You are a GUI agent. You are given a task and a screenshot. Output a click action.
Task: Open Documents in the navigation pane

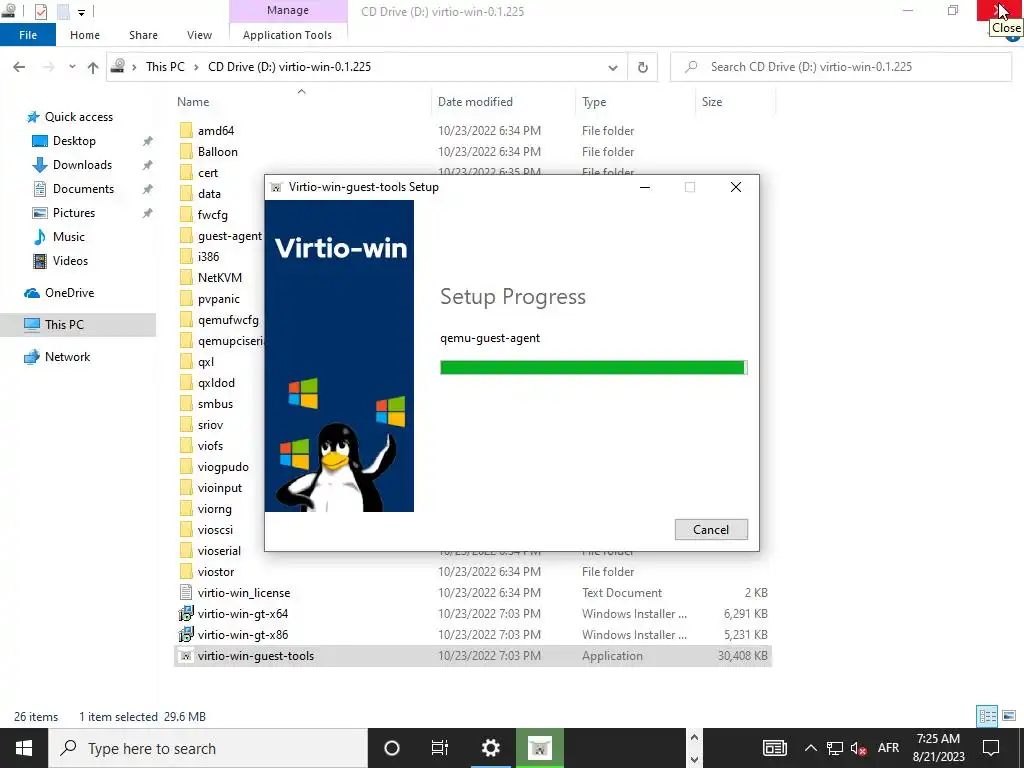(83, 189)
